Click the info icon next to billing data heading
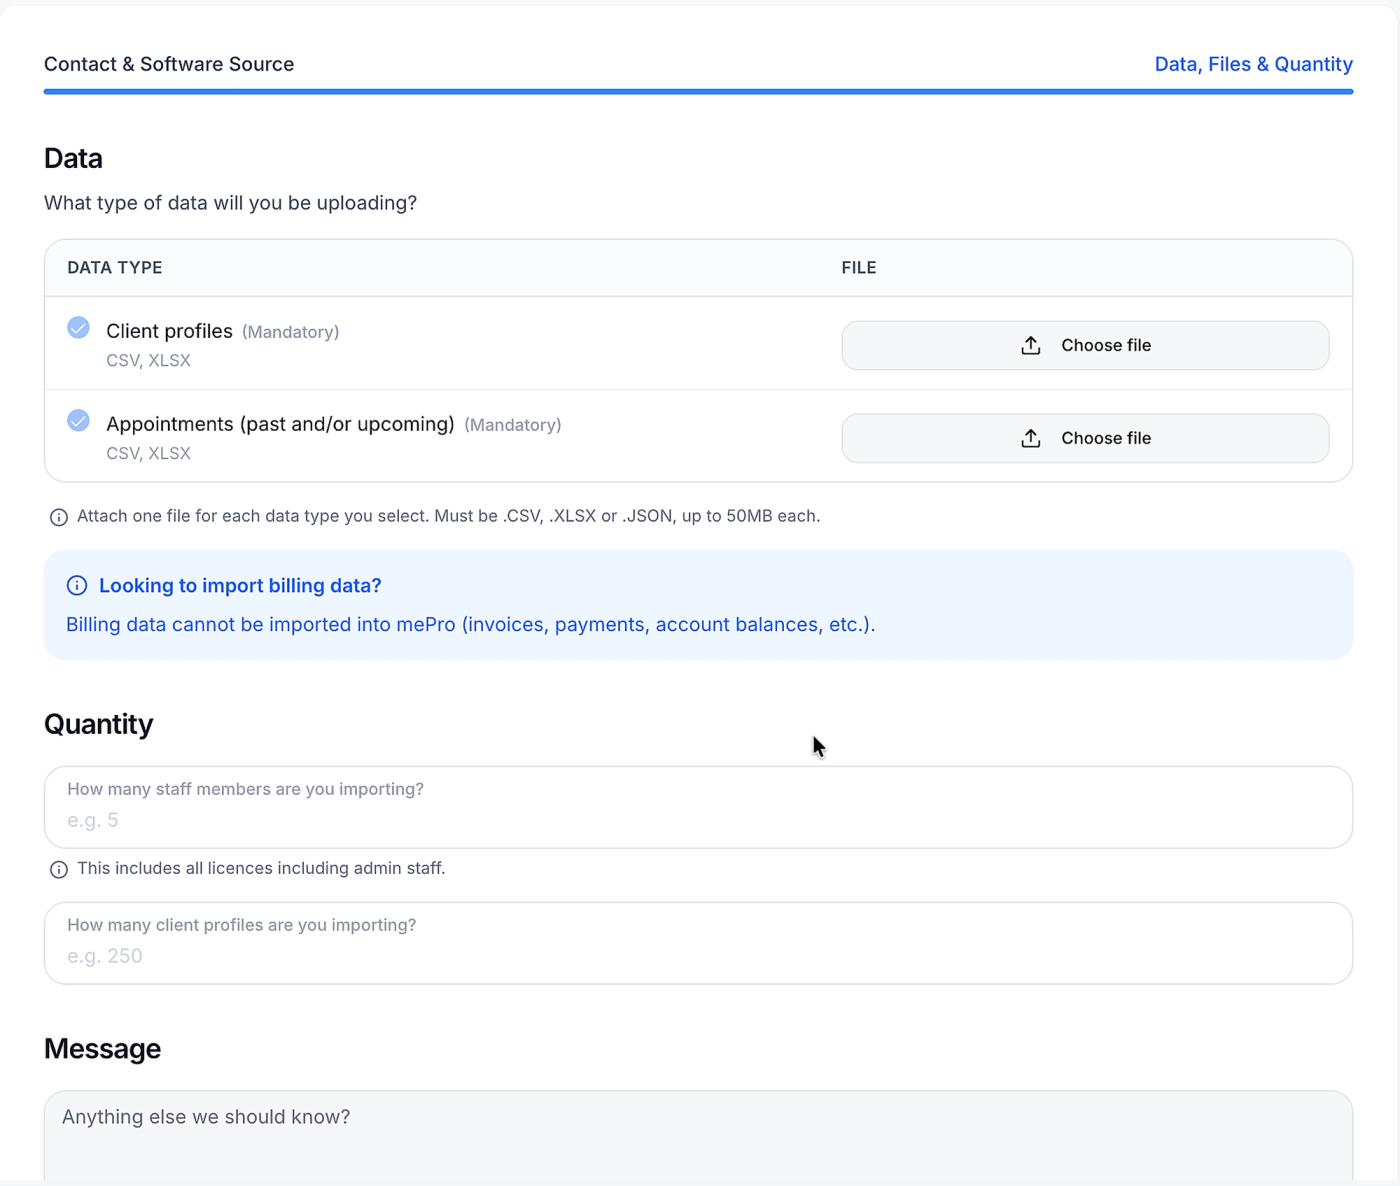1400x1186 pixels. pos(77,586)
